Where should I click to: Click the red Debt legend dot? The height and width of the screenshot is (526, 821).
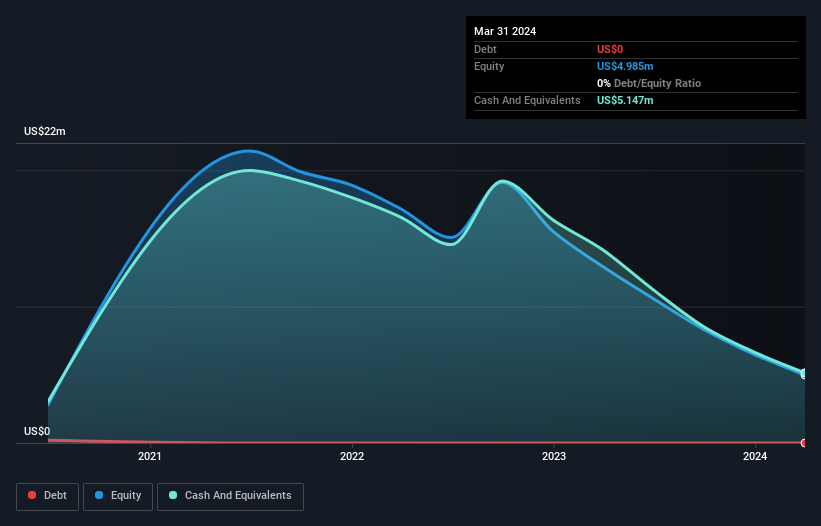32,495
